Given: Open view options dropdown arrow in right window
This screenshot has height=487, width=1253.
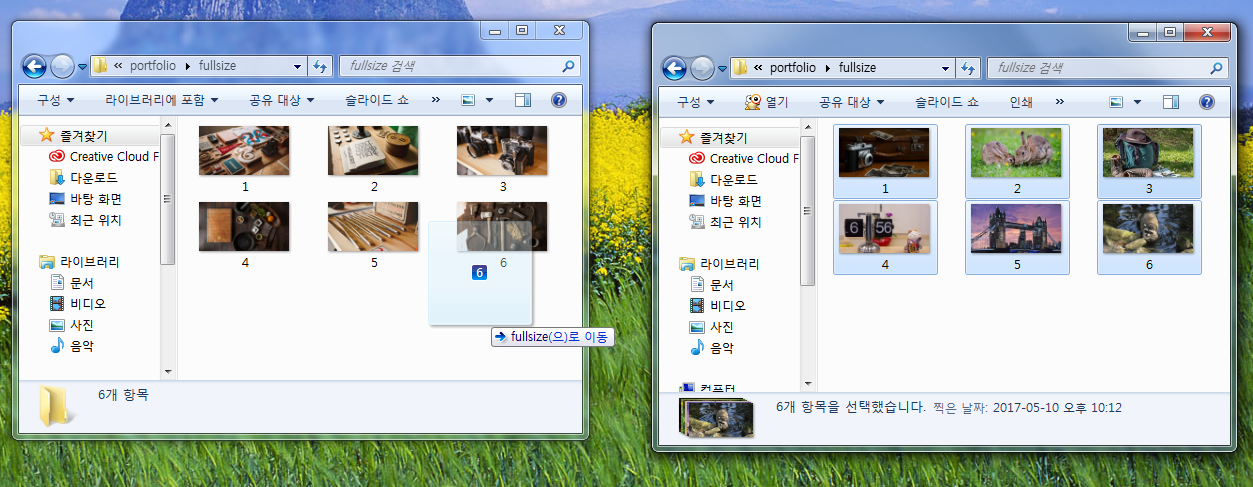Looking at the screenshot, I should [1139, 102].
